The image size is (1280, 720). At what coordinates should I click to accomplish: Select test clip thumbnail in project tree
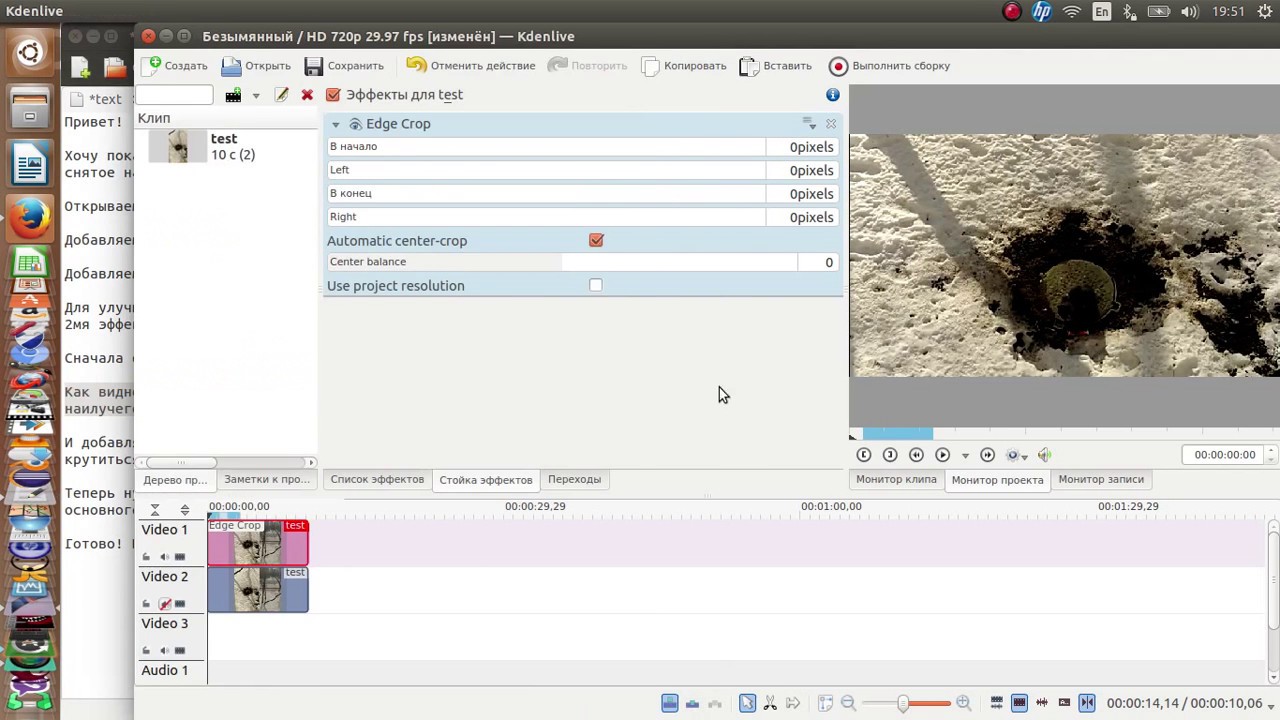(x=178, y=146)
